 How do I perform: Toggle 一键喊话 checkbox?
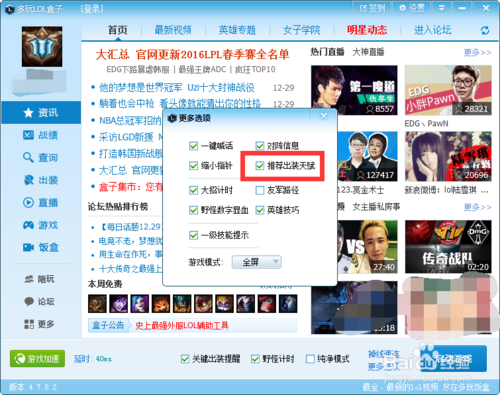(x=193, y=146)
